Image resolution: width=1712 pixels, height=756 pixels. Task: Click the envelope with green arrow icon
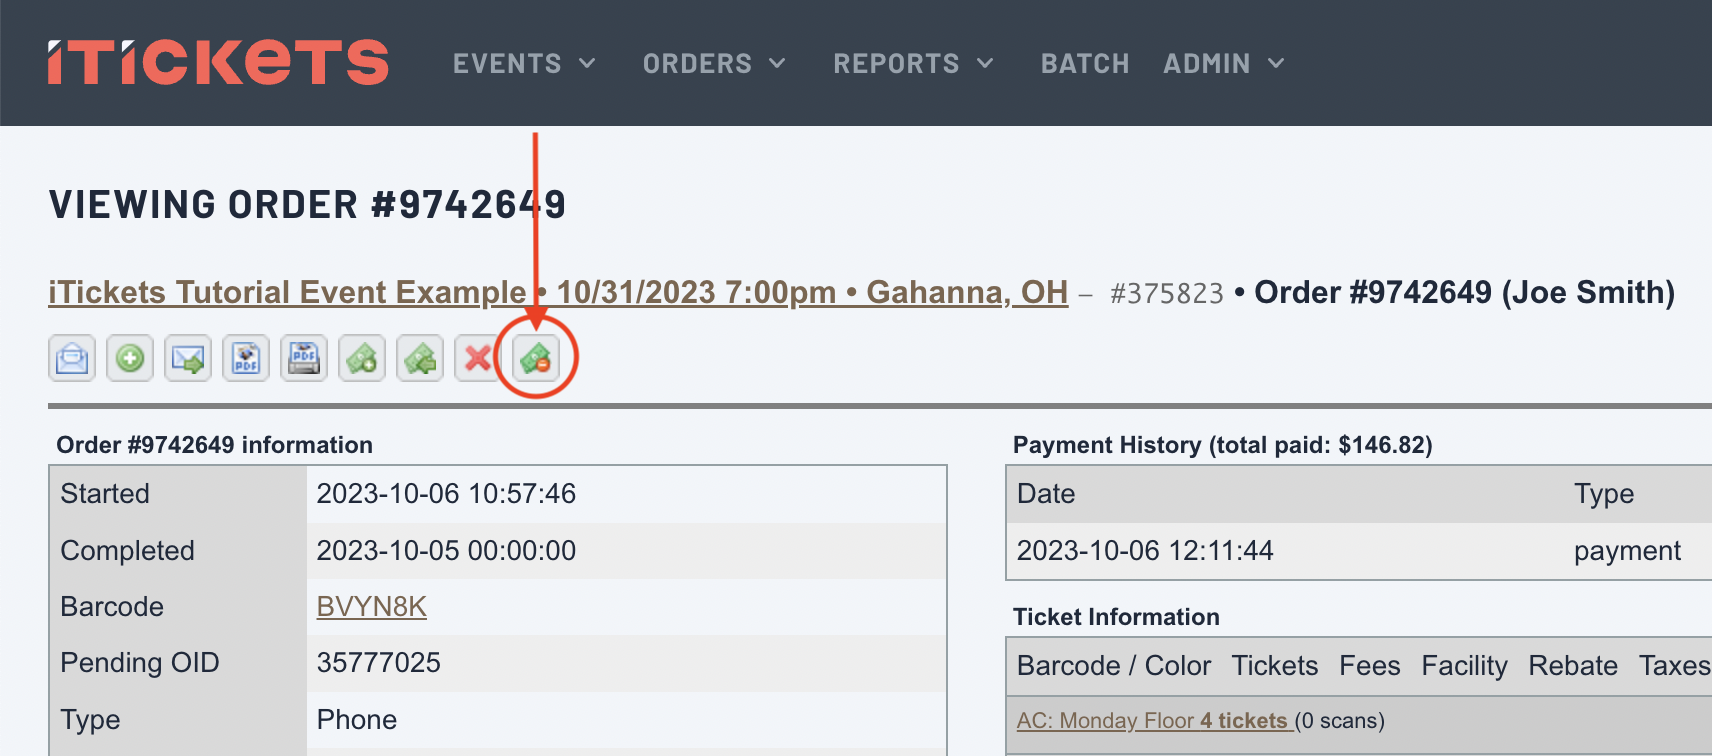(188, 358)
